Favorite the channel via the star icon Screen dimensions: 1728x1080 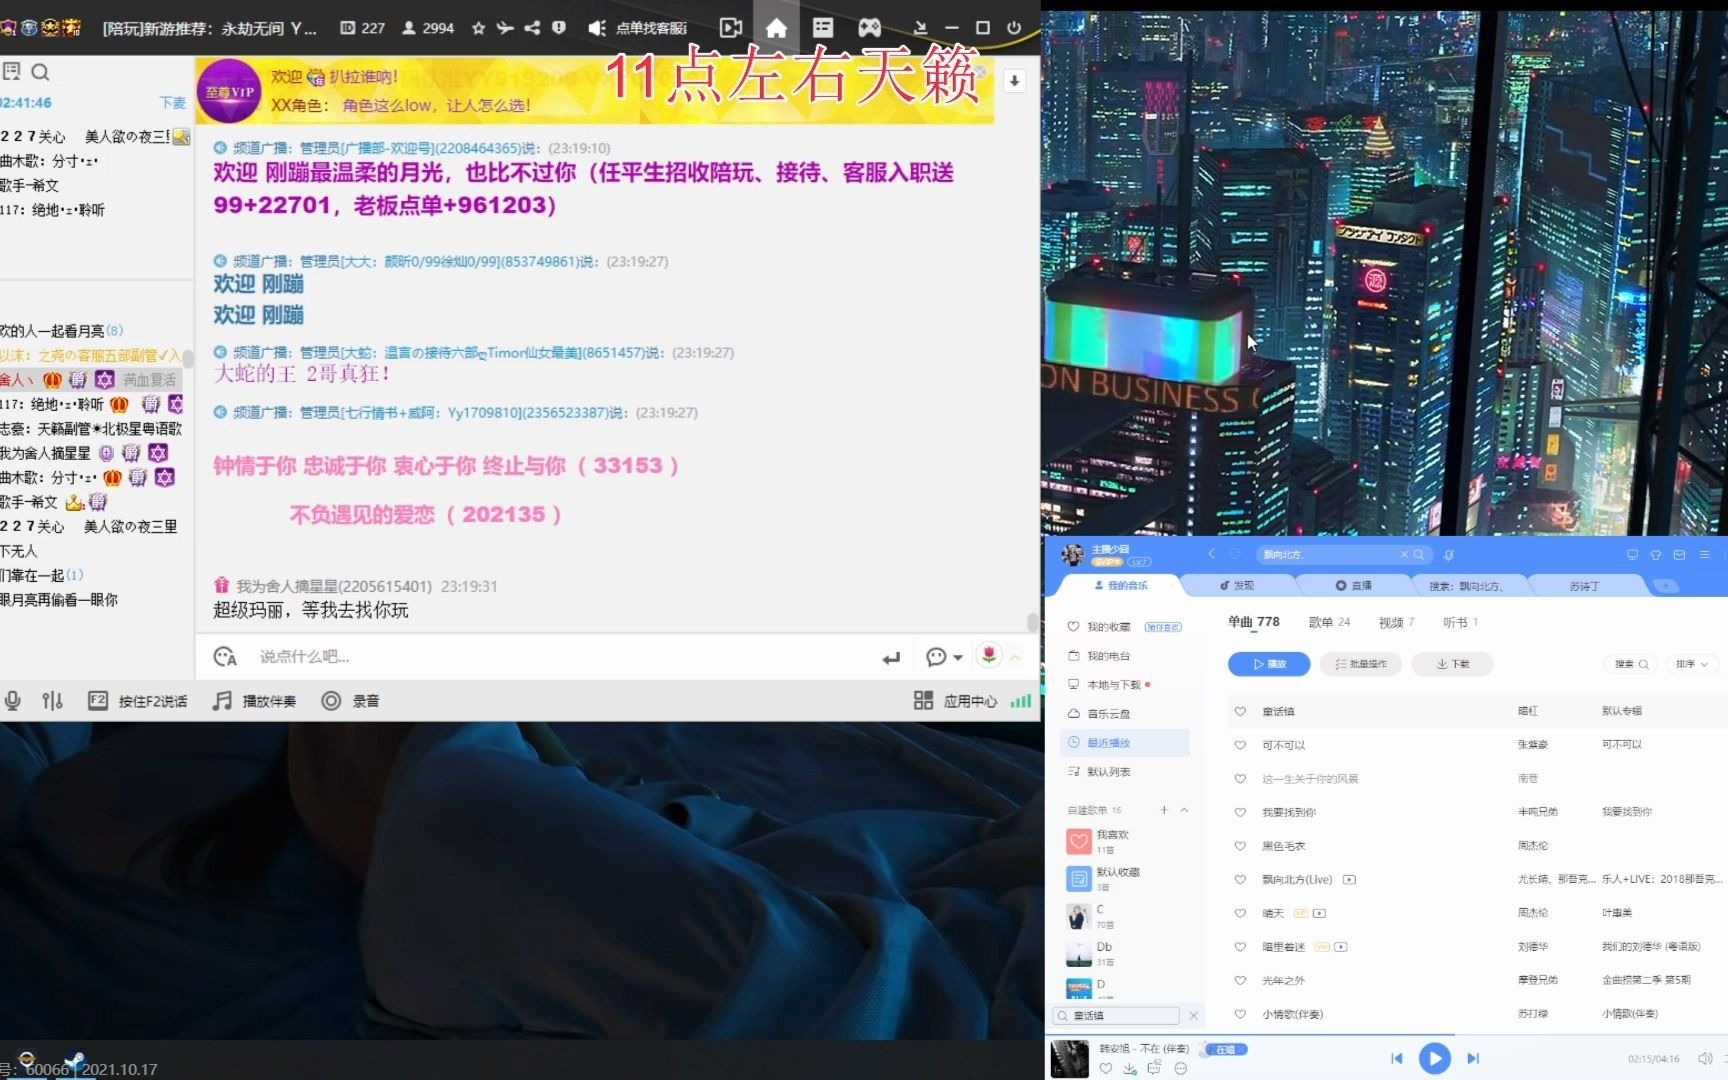tap(478, 28)
